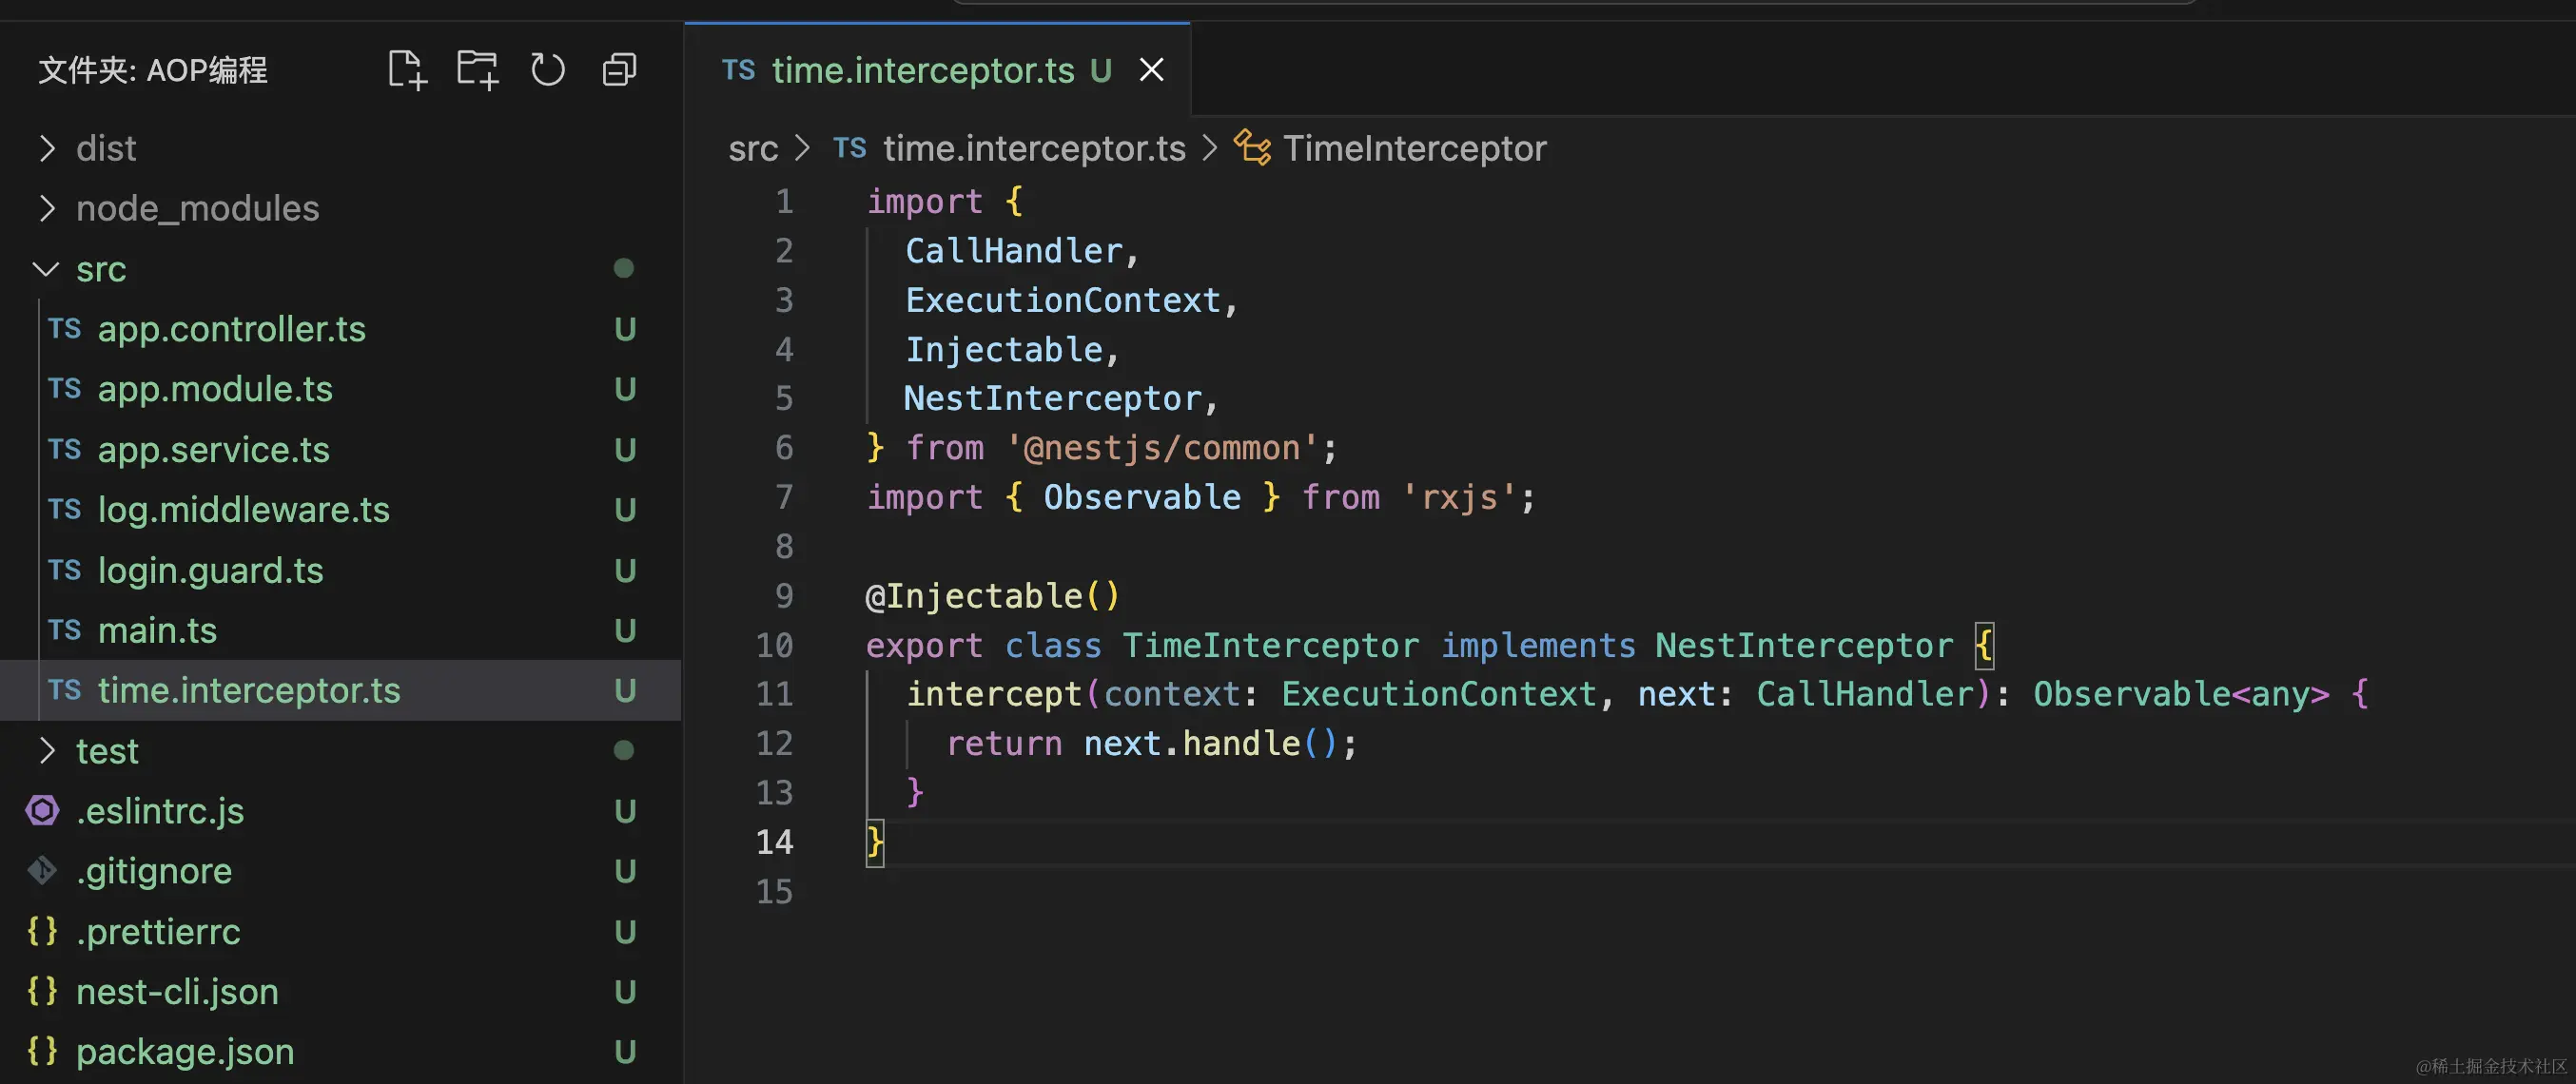The height and width of the screenshot is (1084, 2576).
Task: Click time.interceptor.ts in the breadcrumb
Action: click(x=1034, y=148)
